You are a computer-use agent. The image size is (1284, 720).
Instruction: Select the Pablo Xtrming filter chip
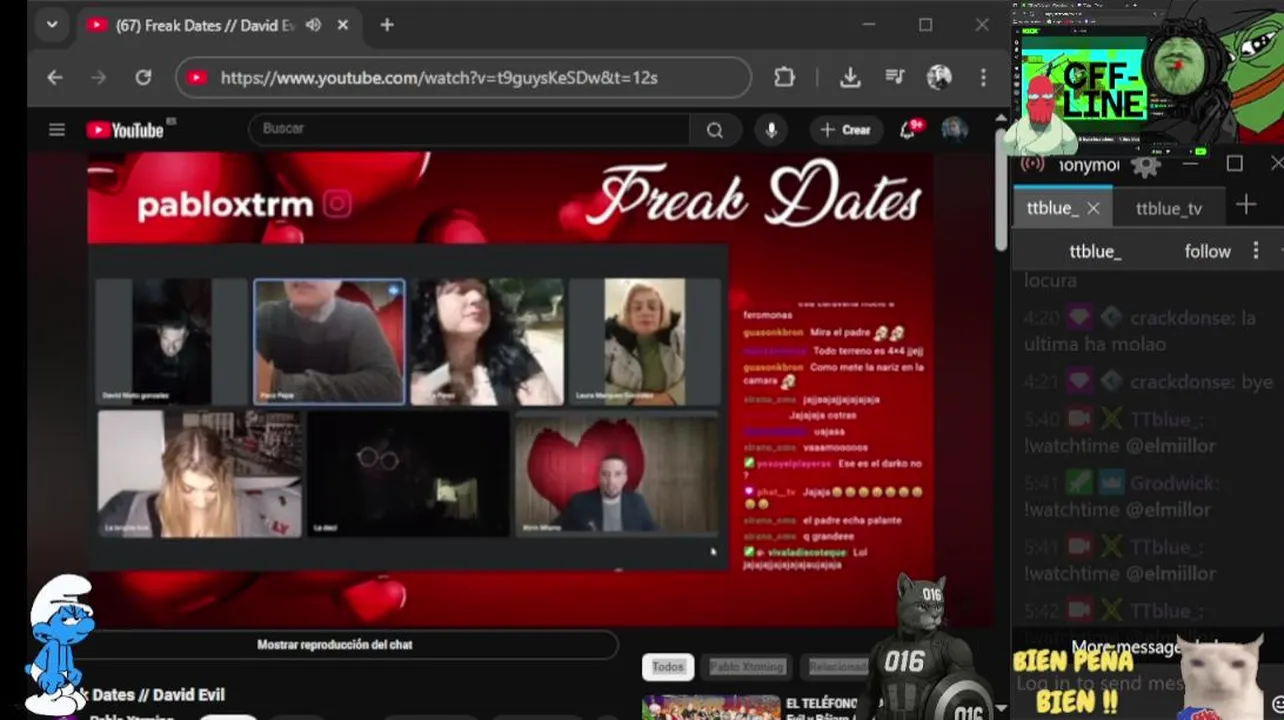point(746,667)
